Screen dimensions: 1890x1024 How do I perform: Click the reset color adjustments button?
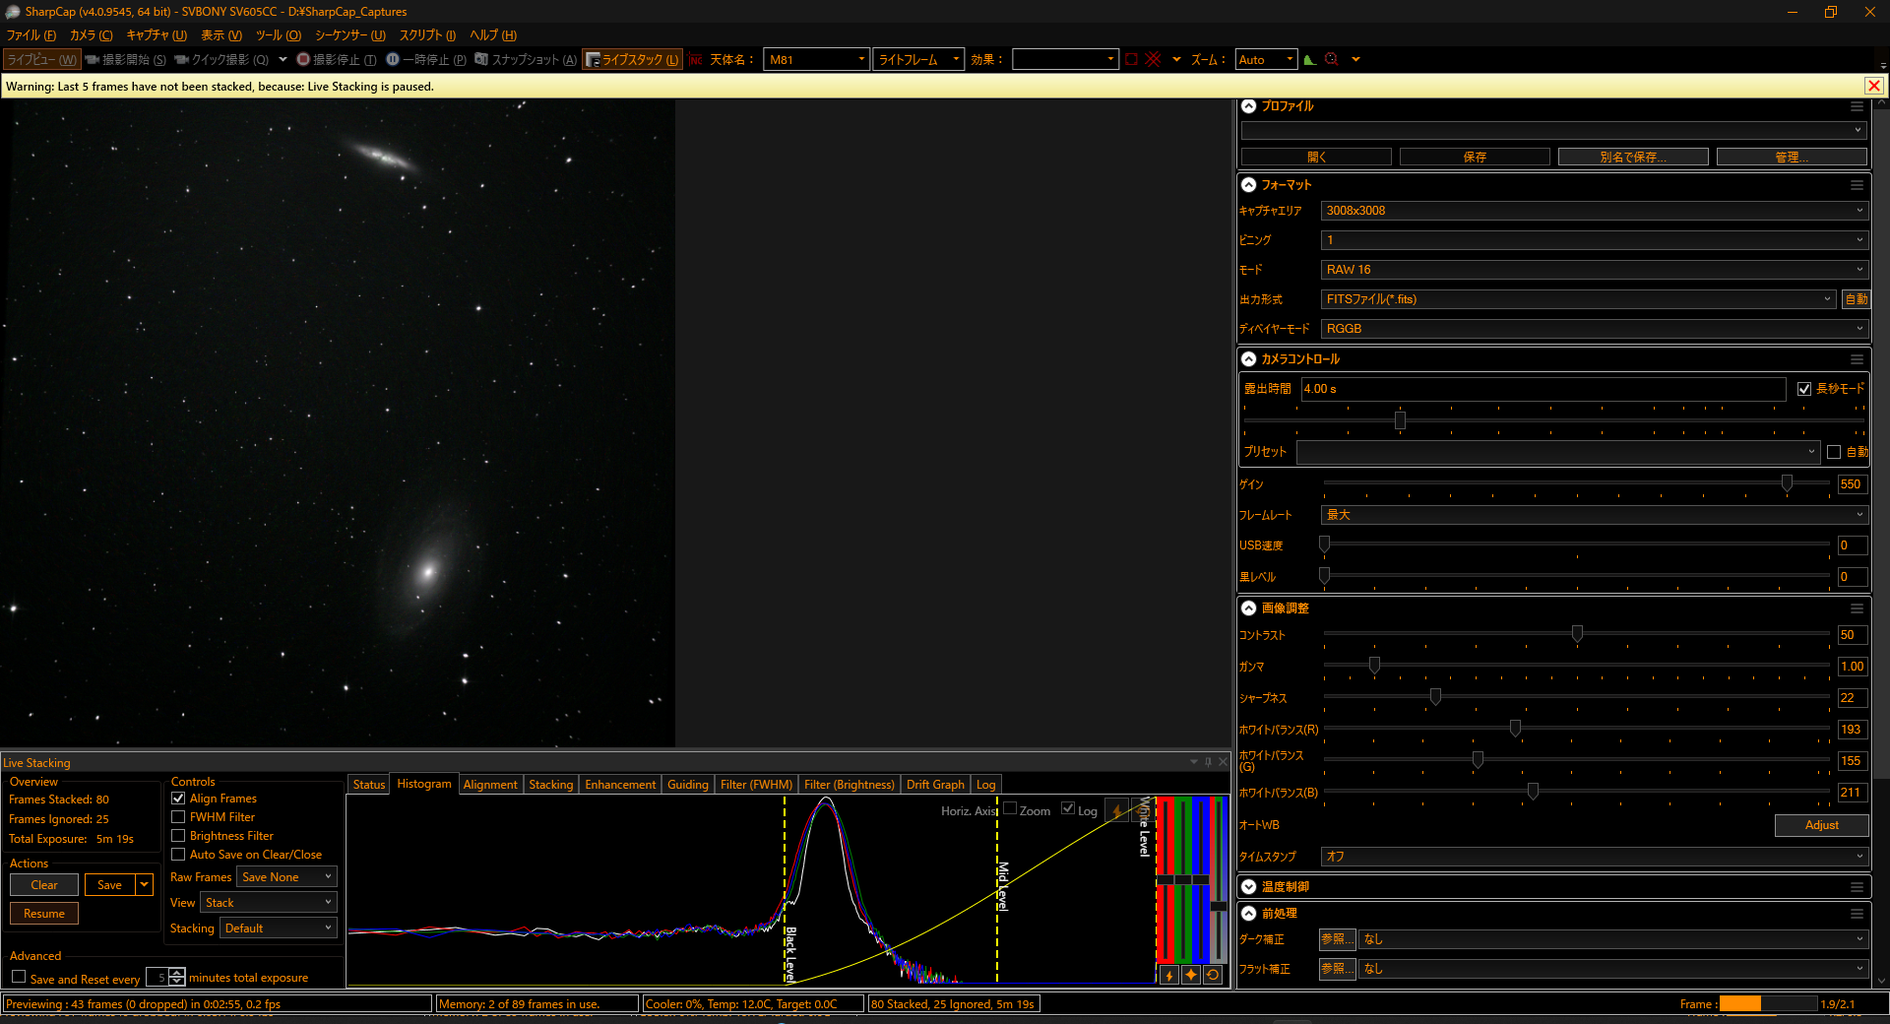pyautogui.click(x=1212, y=975)
